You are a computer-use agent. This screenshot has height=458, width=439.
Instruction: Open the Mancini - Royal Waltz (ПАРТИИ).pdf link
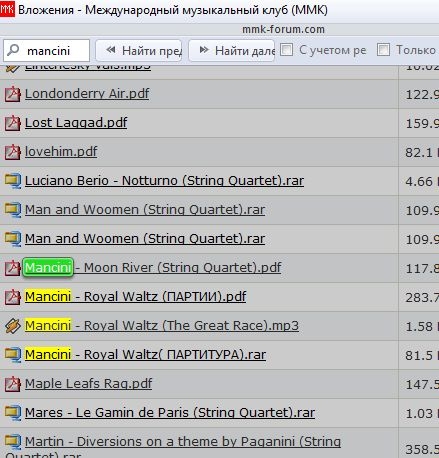[135, 297]
